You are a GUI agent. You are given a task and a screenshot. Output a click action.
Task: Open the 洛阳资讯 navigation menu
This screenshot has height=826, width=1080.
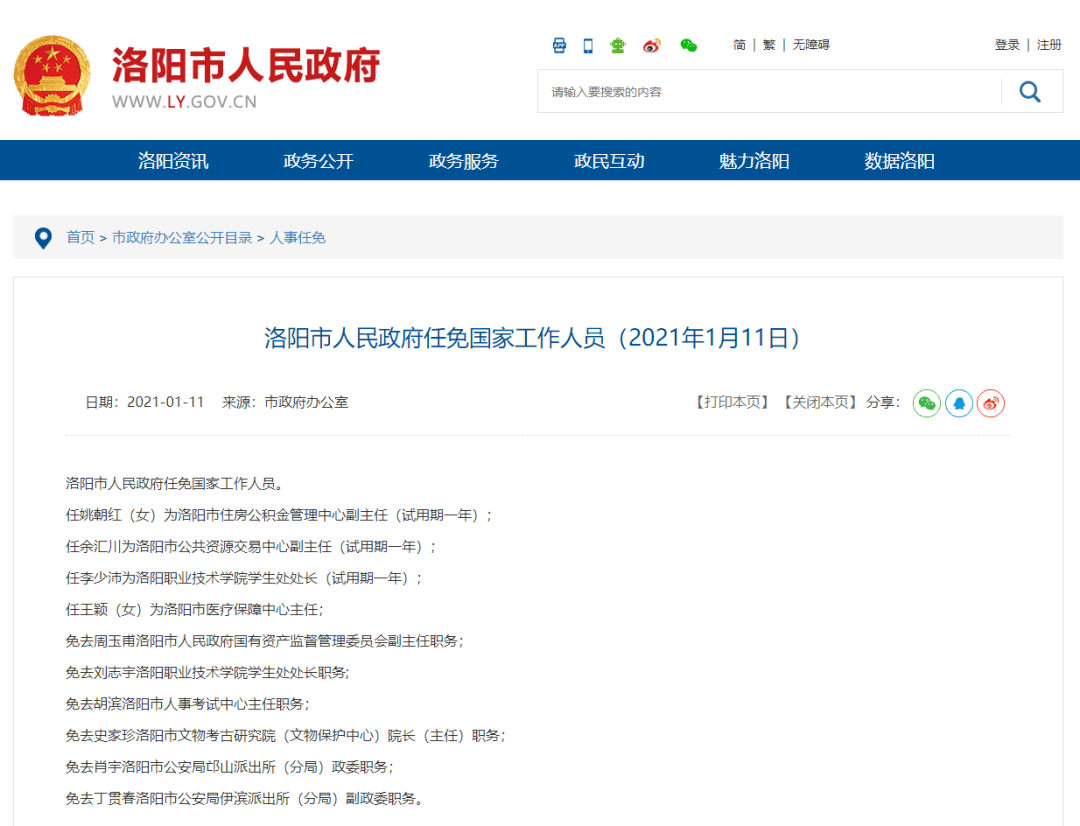(173, 161)
